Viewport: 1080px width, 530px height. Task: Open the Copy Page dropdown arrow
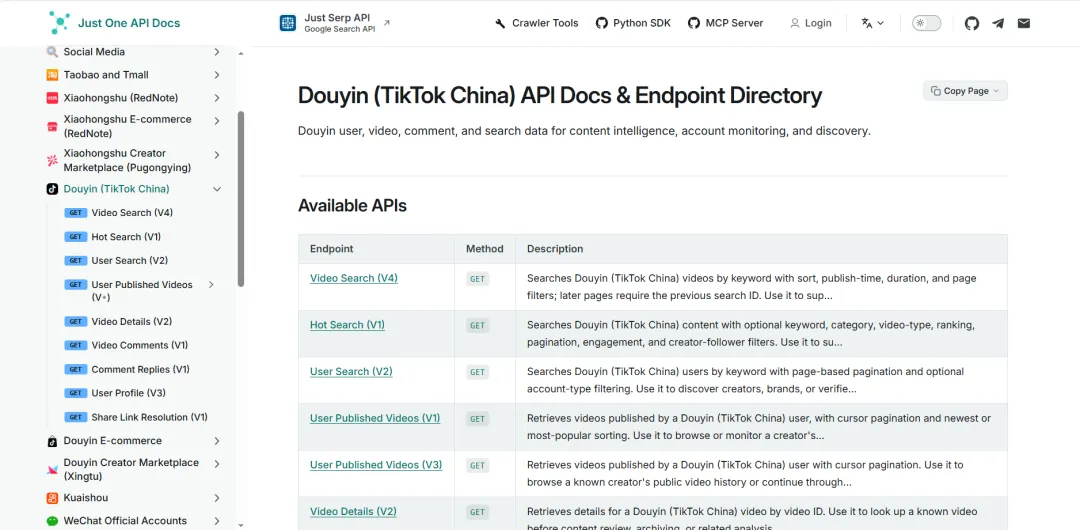pyautogui.click(x=996, y=91)
